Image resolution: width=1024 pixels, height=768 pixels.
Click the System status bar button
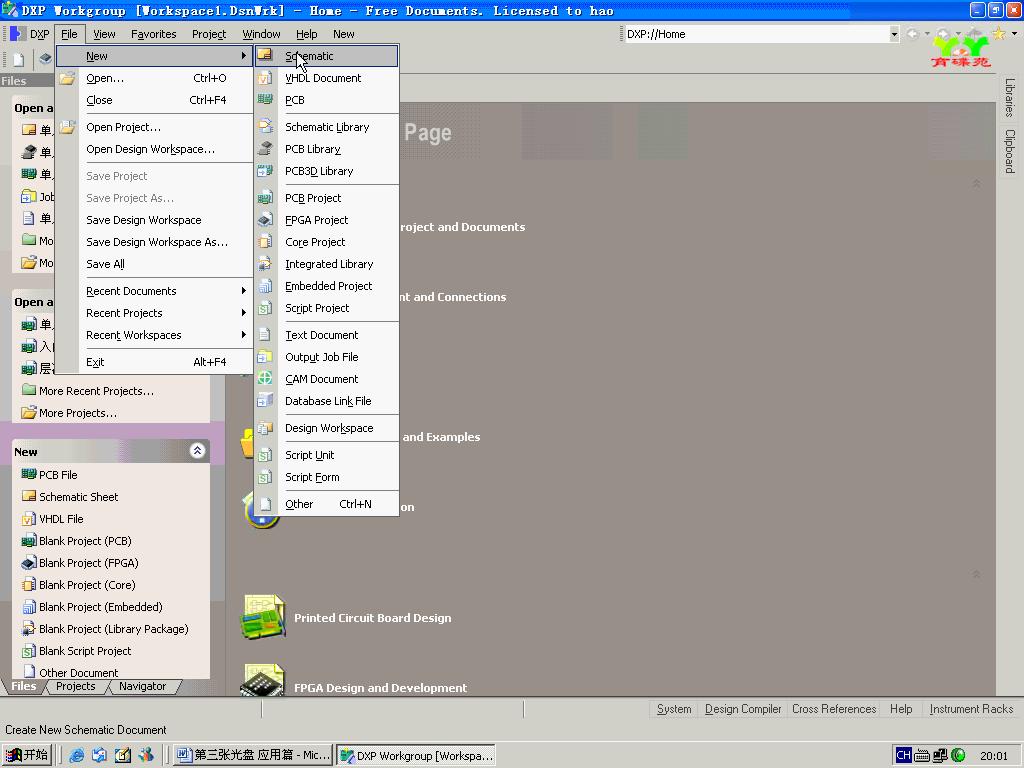coord(674,709)
